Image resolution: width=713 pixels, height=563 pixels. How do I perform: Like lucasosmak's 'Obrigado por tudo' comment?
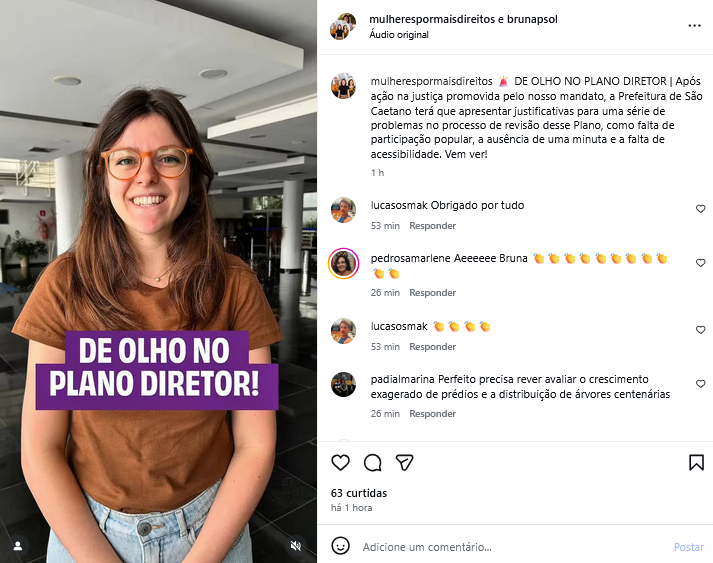coord(700,209)
